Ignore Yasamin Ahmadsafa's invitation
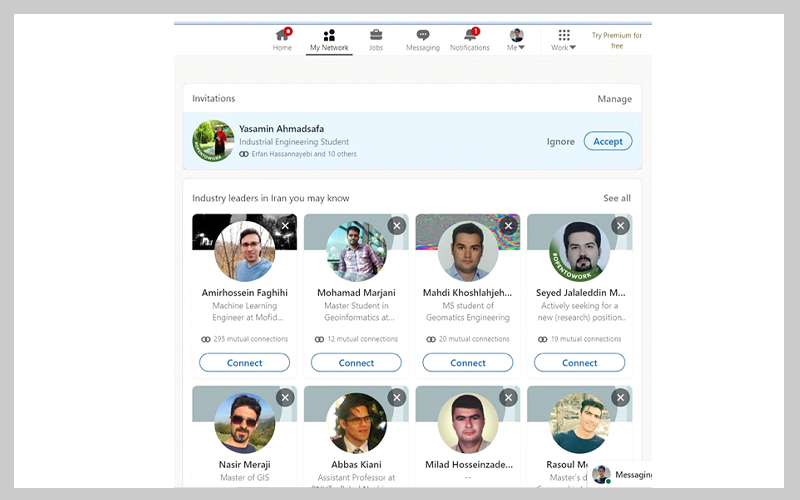 pyautogui.click(x=560, y=142)
